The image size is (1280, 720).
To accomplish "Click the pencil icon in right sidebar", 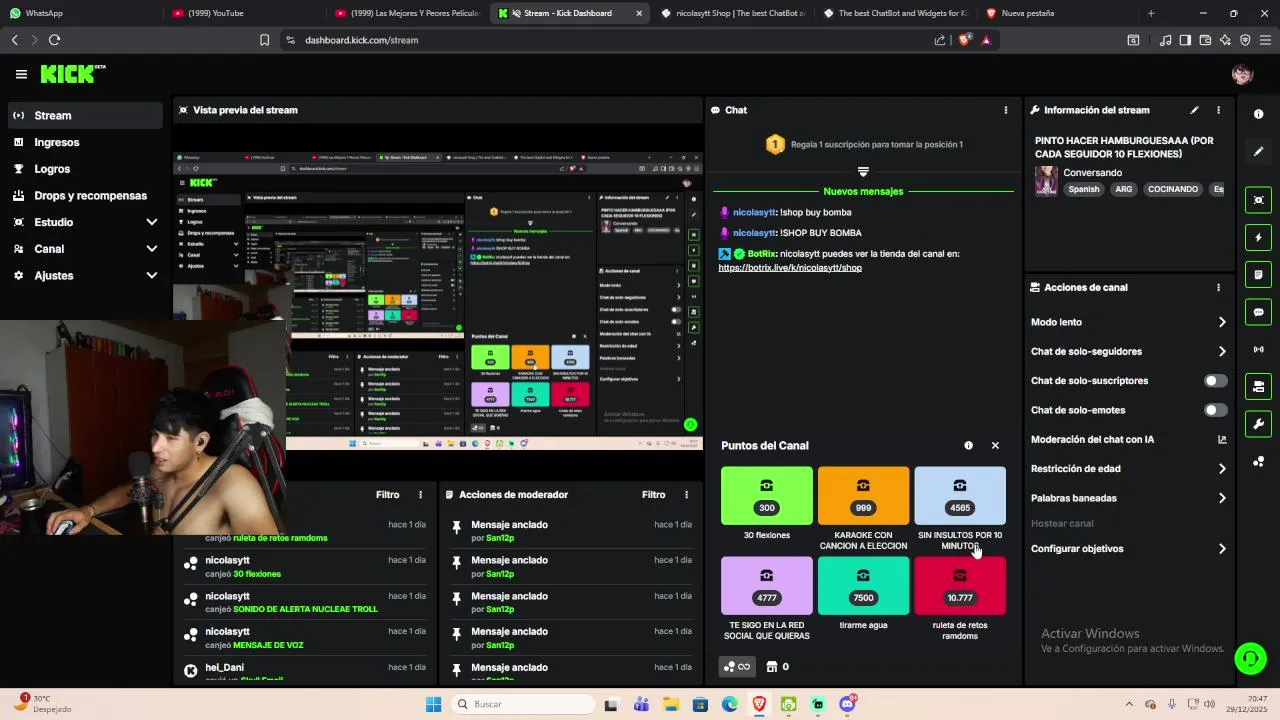I will click(x=1259, y=152).
